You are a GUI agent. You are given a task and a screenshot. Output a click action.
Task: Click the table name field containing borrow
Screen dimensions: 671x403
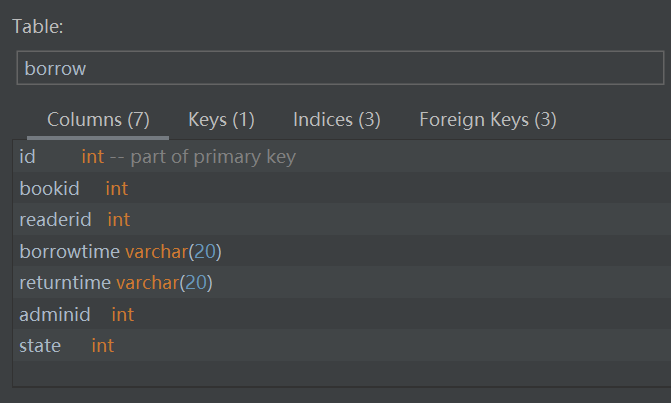pos(340,68)
